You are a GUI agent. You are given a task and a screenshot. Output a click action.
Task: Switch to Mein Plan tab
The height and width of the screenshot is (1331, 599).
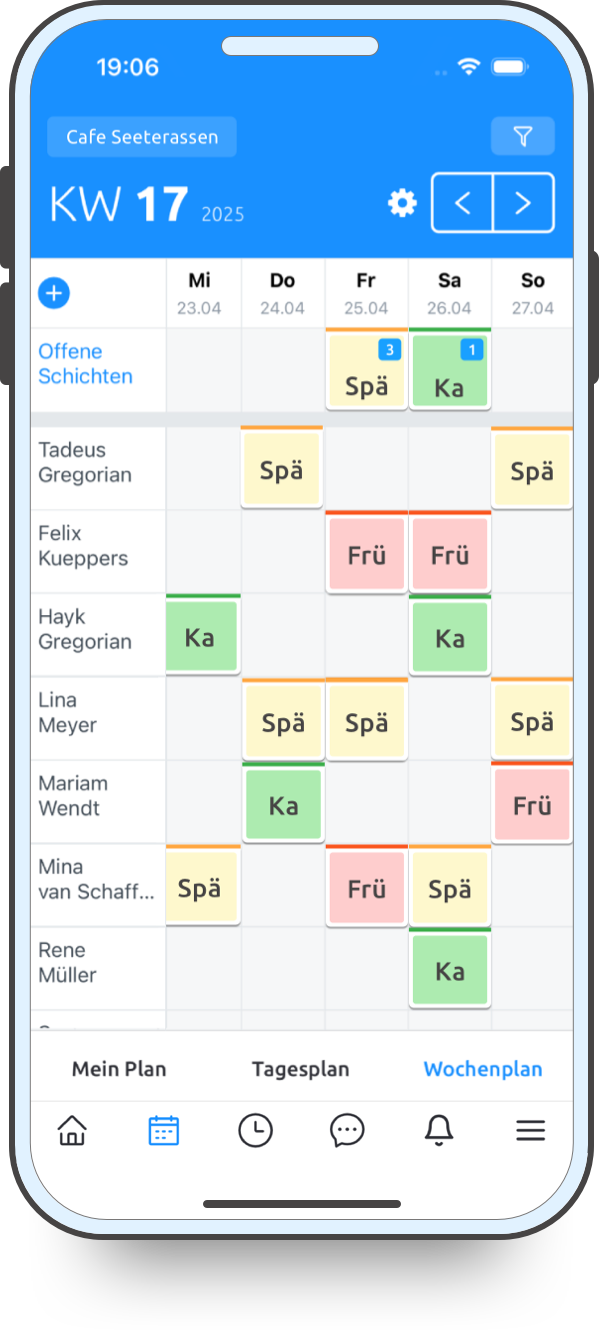click(x=119, y=1069)
